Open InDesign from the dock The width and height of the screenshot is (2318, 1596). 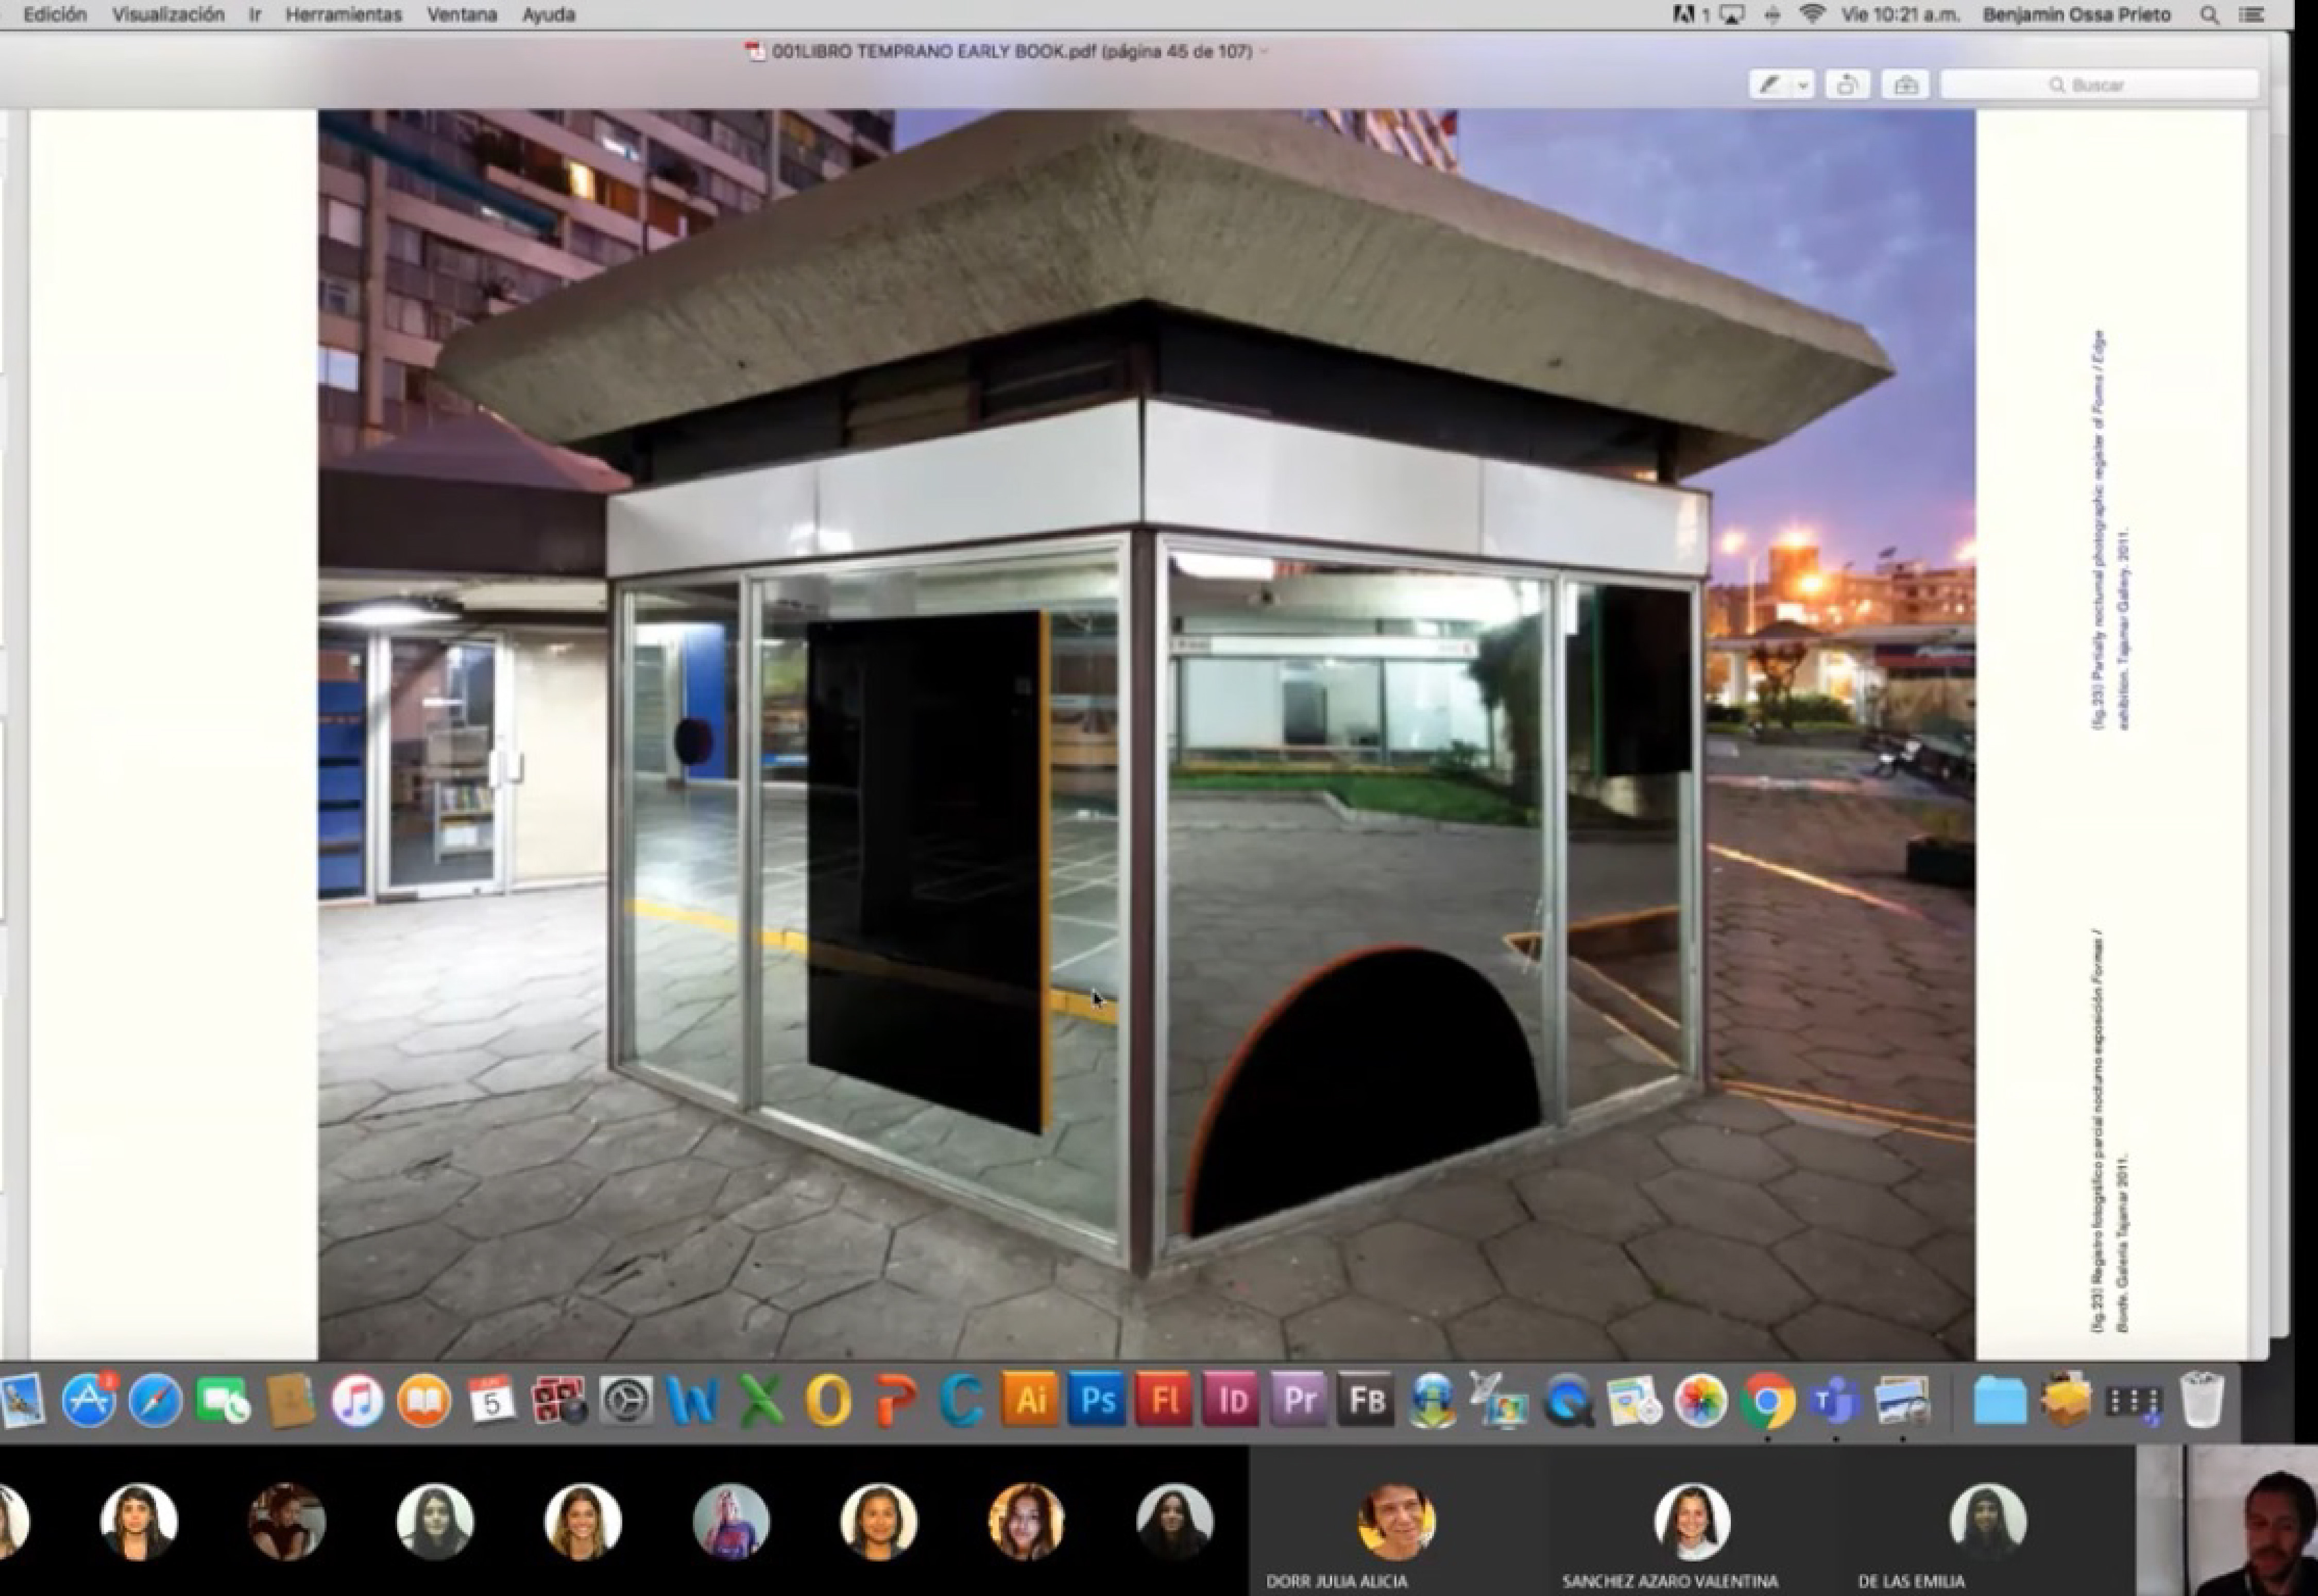[x=1231, y=1400]
